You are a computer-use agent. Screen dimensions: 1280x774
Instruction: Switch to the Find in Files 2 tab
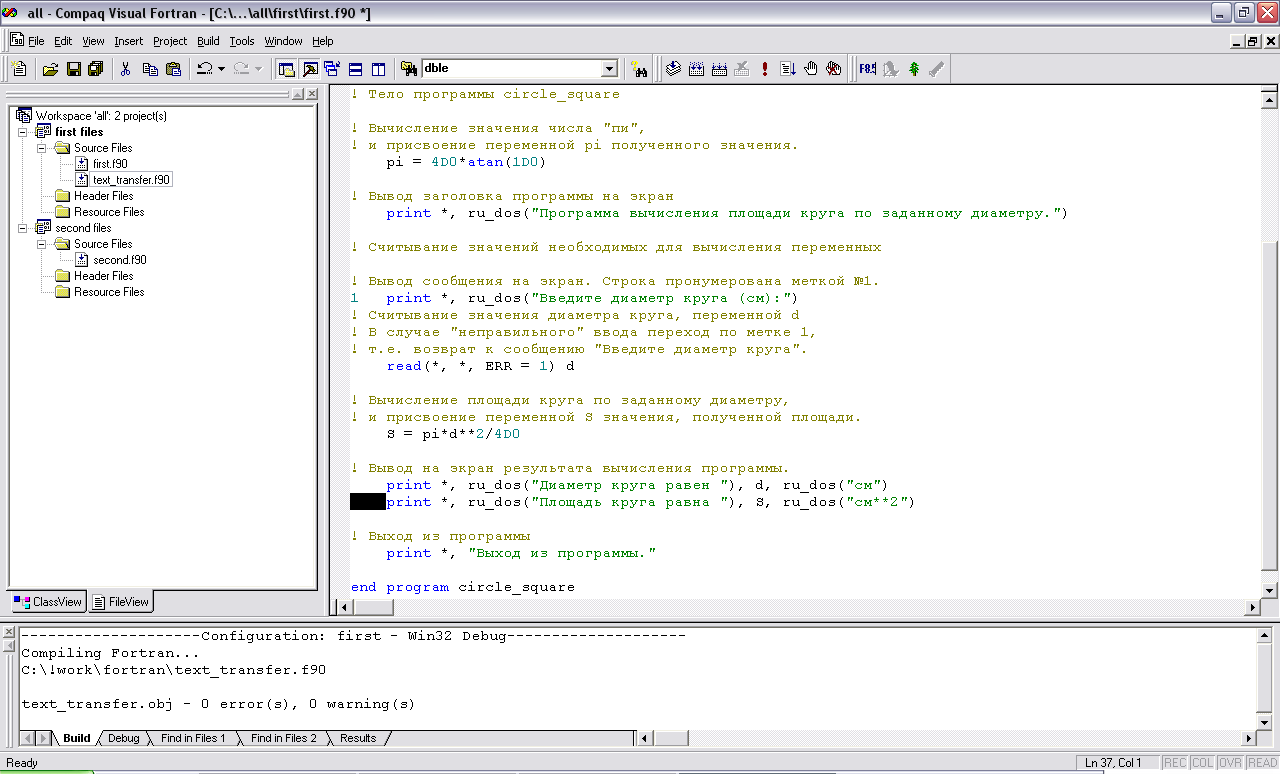[283, 738]
